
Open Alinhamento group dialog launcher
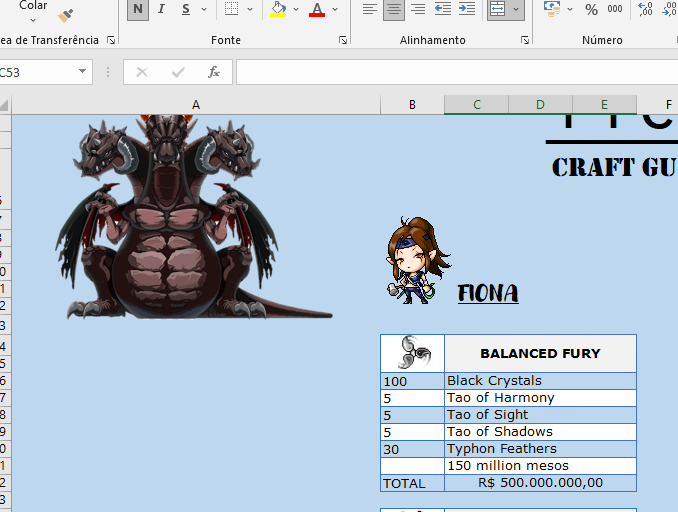coord(525,40)
